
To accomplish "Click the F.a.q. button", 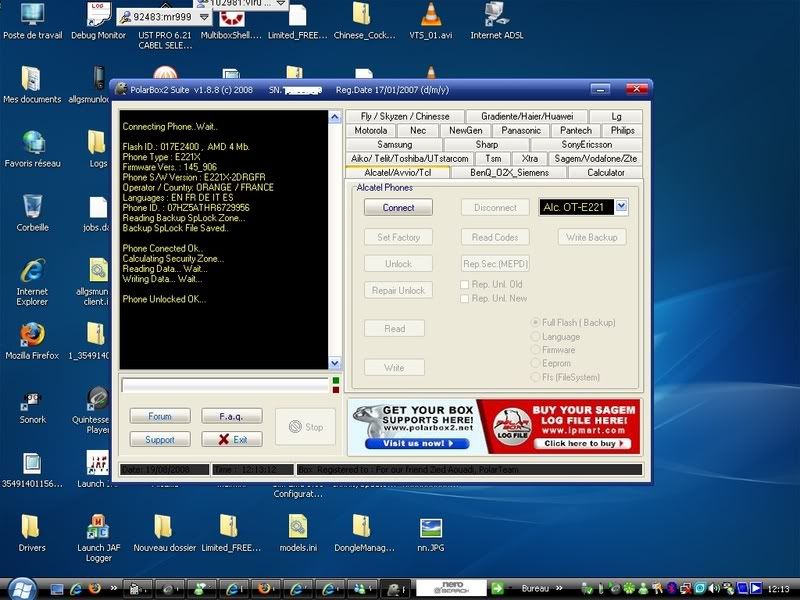I will (x=232, y=416).
